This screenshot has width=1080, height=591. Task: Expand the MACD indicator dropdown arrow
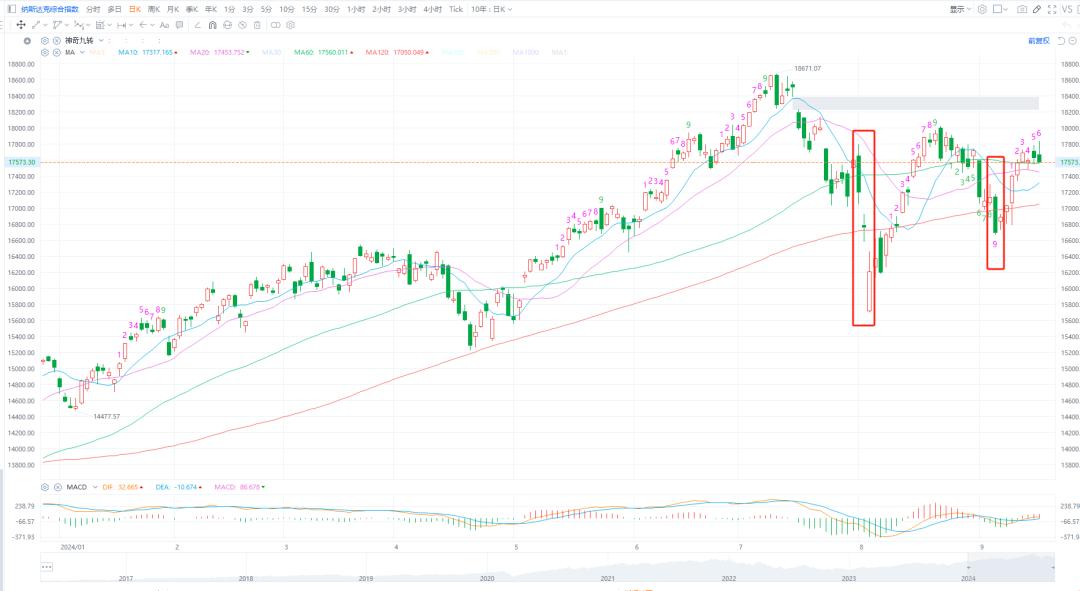93,487
